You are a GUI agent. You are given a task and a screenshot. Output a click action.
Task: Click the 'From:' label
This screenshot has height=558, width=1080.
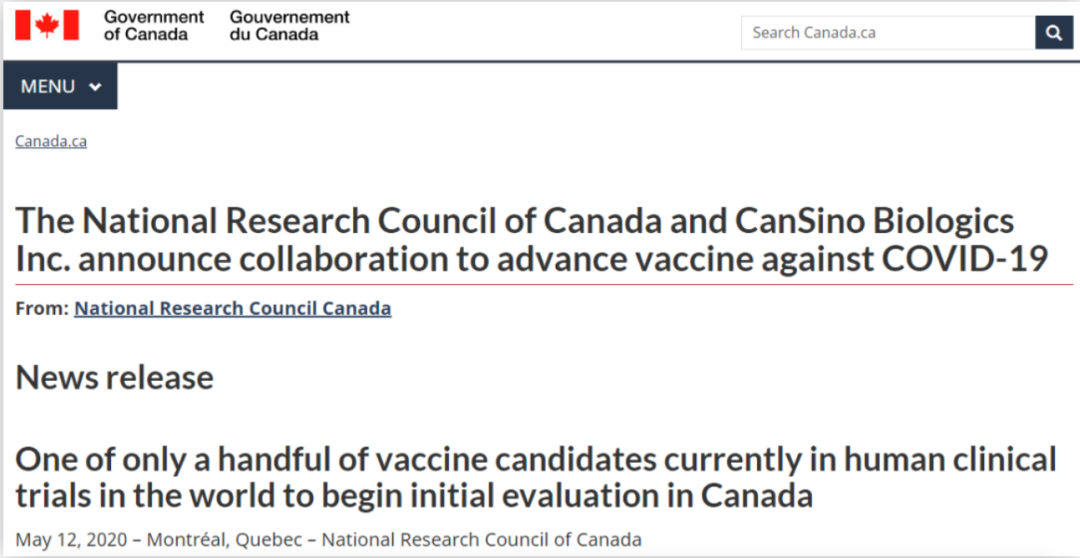[42, 308]
